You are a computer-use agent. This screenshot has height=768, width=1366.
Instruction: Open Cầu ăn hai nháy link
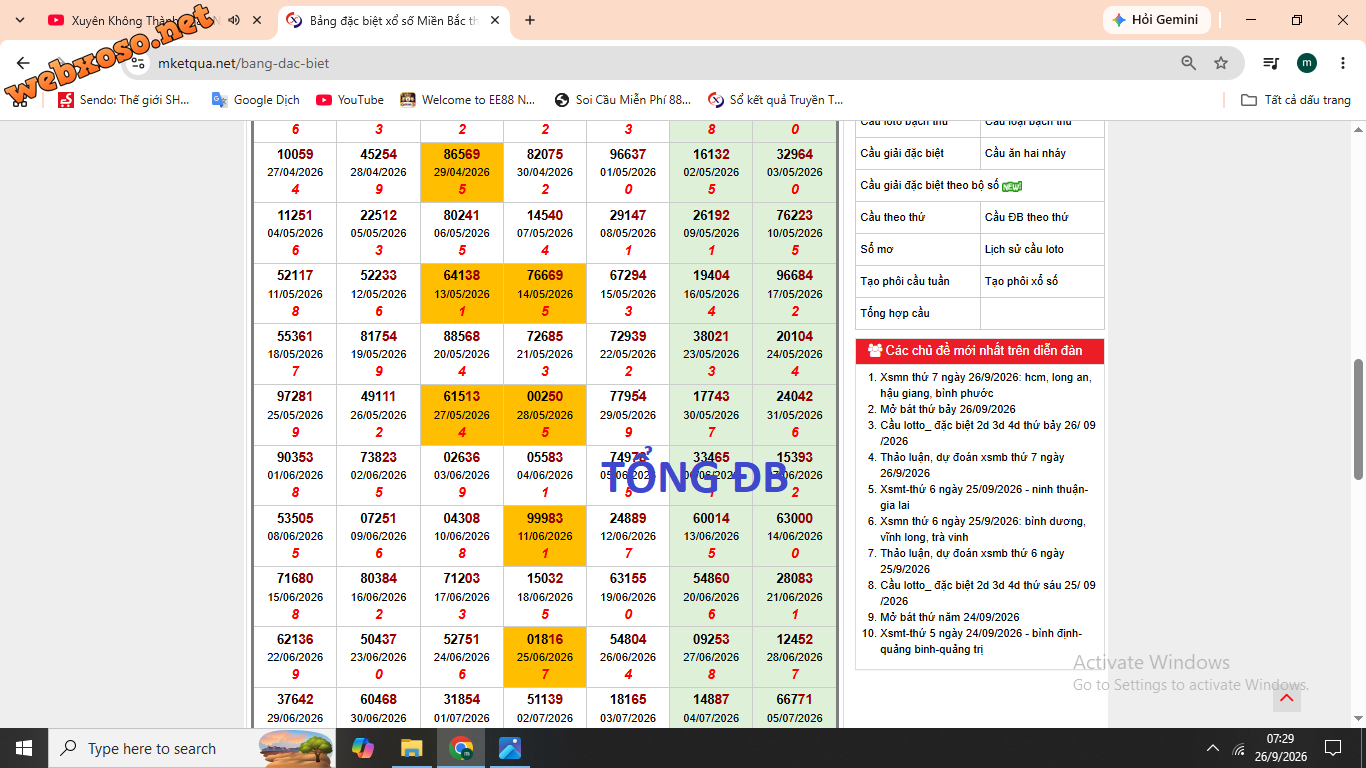[1025, 153]
